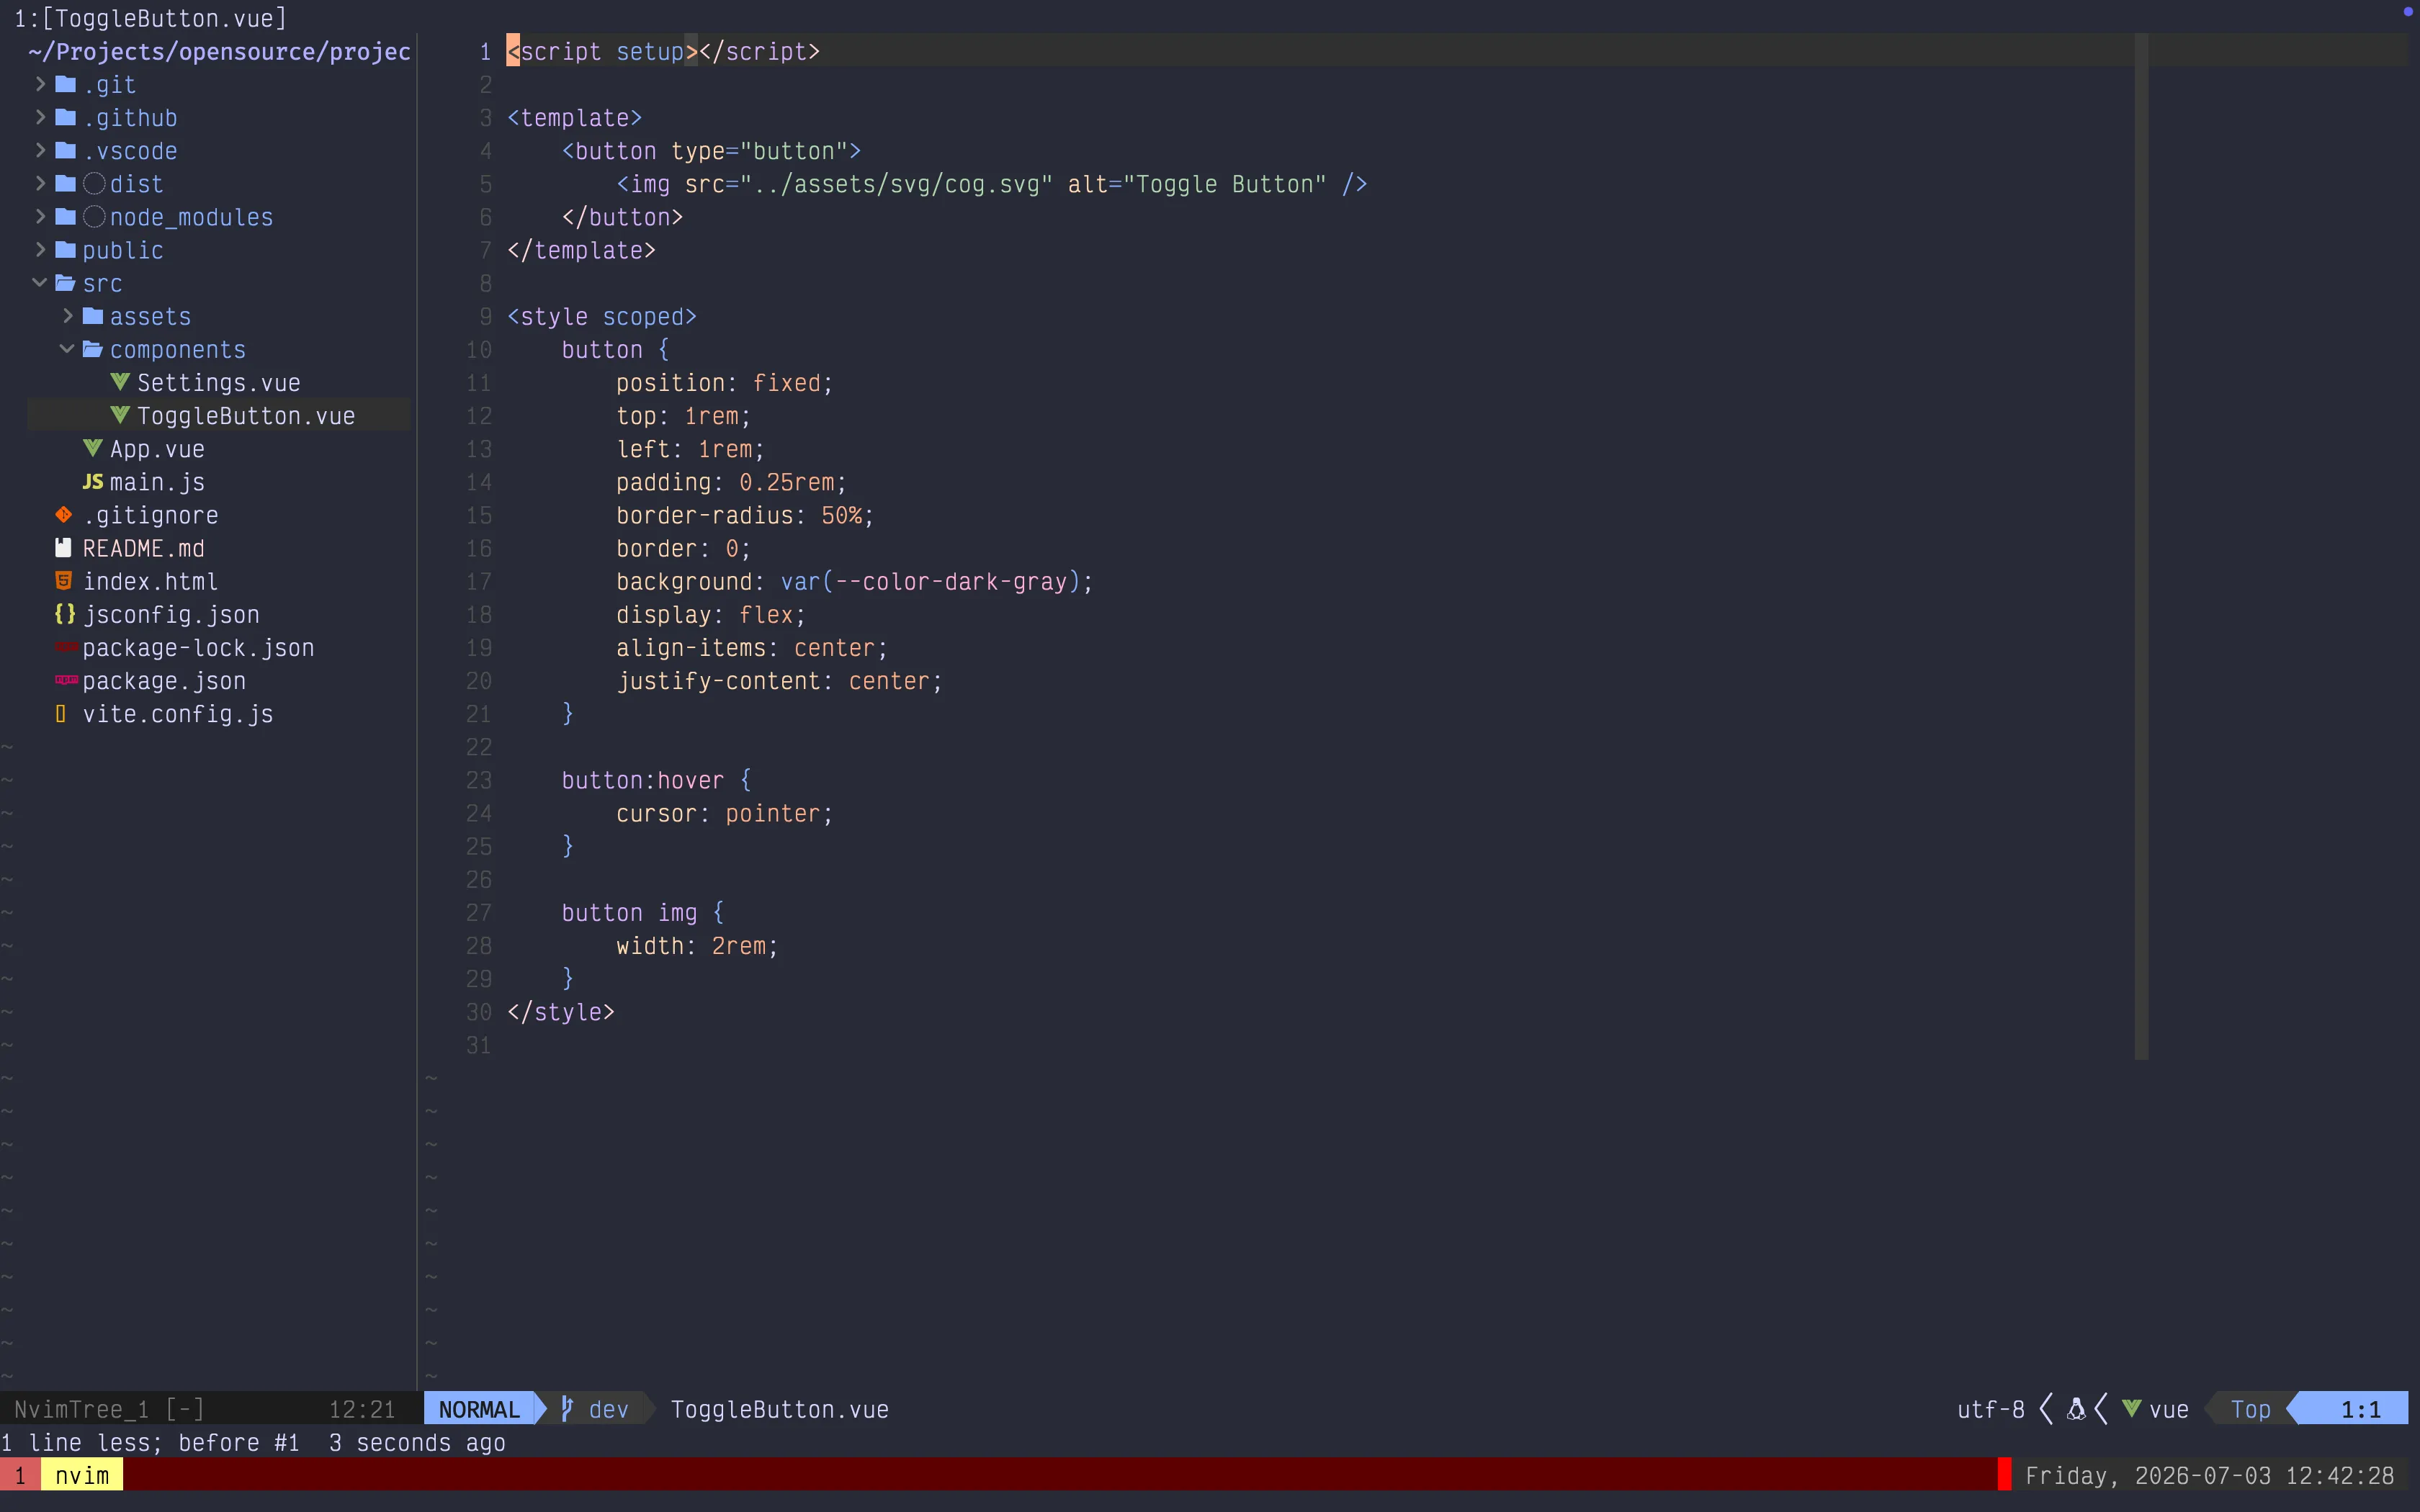This screenshot has height=1512, width=2420.
Task: Open .gitignore in the file tree
Action: [151, 515]
